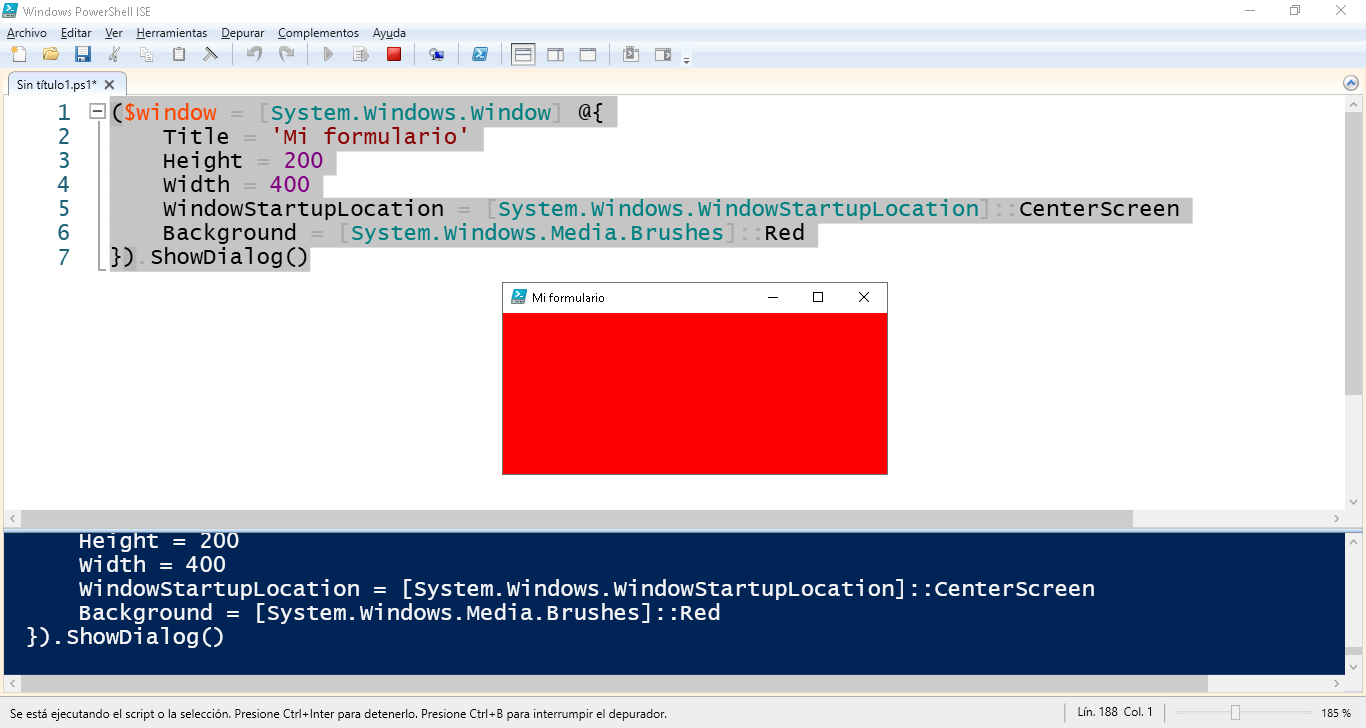Launch PowerShell.exe from the blue toolbar icon

coord(480,54)
